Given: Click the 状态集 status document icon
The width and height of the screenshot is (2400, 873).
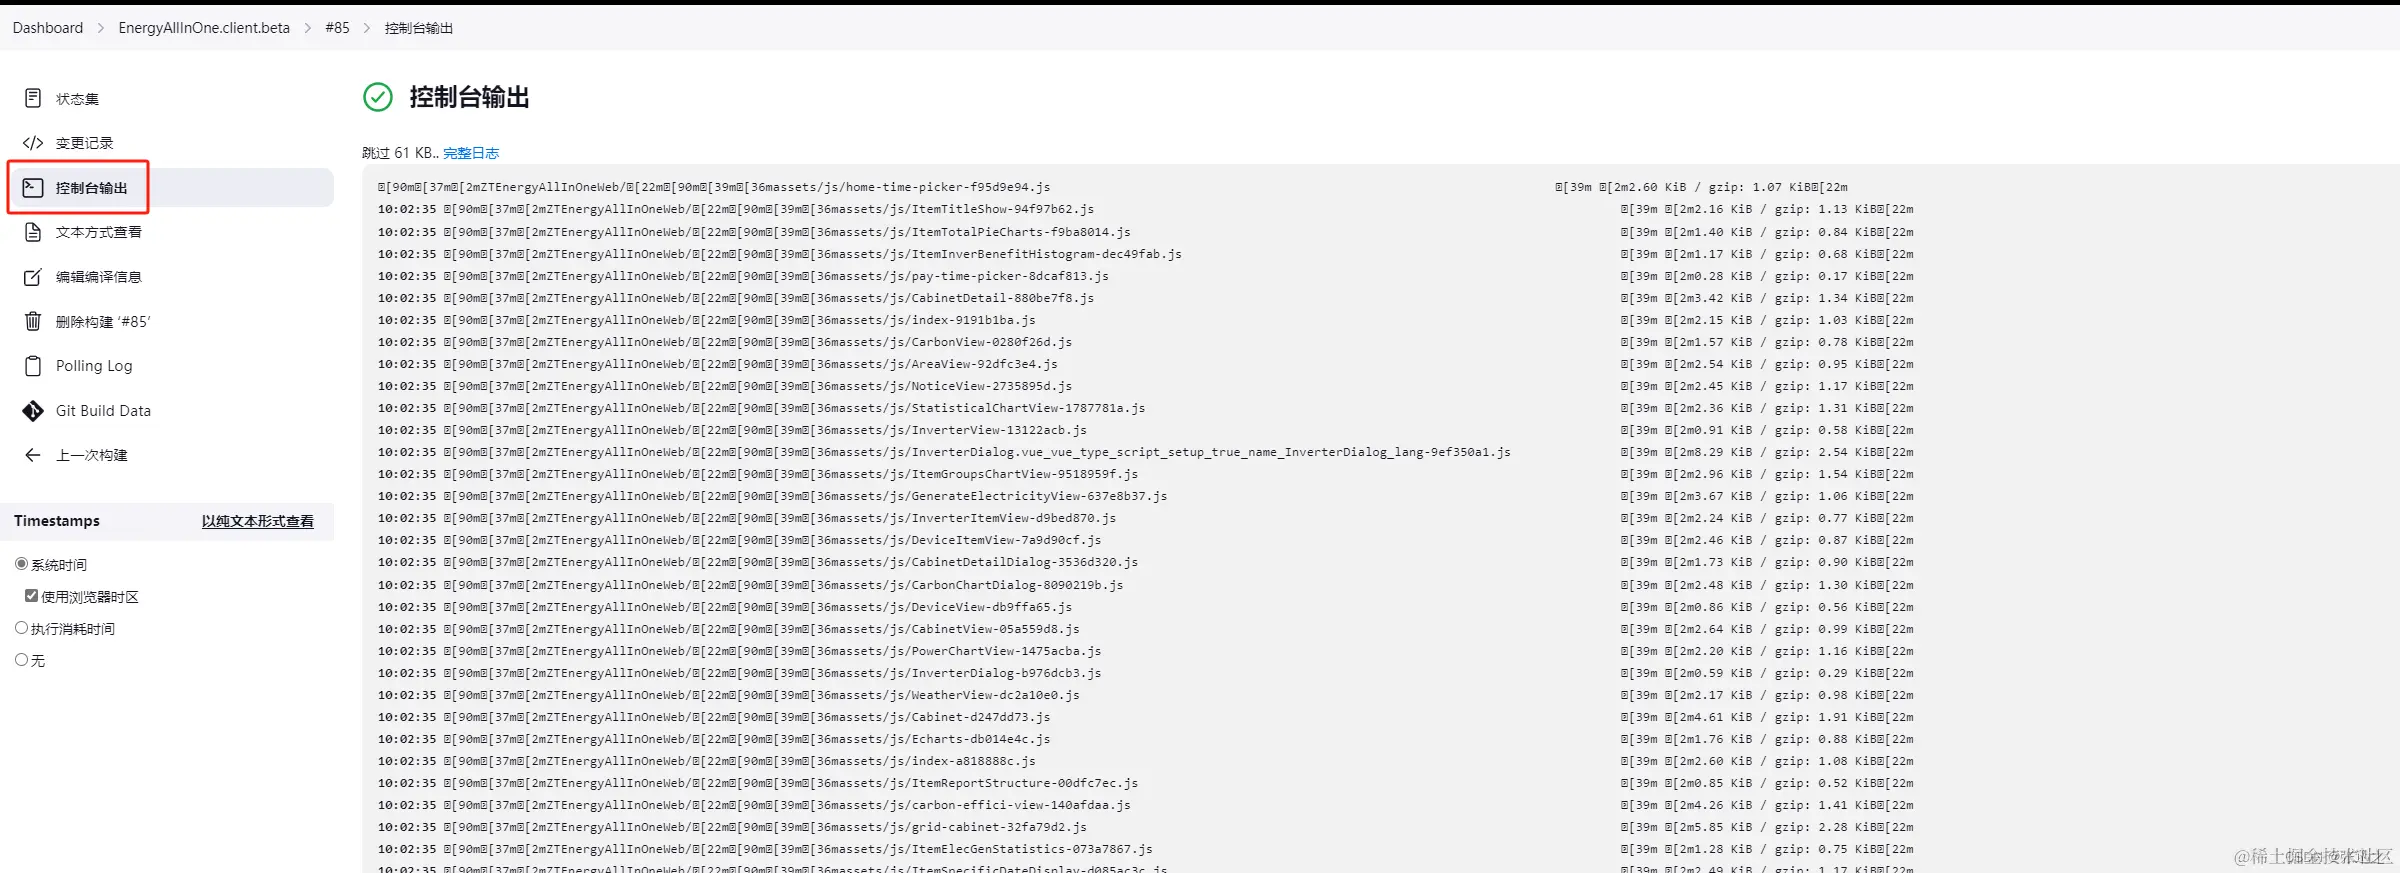Looking at the screenshot, I should [x=33, y=98].
